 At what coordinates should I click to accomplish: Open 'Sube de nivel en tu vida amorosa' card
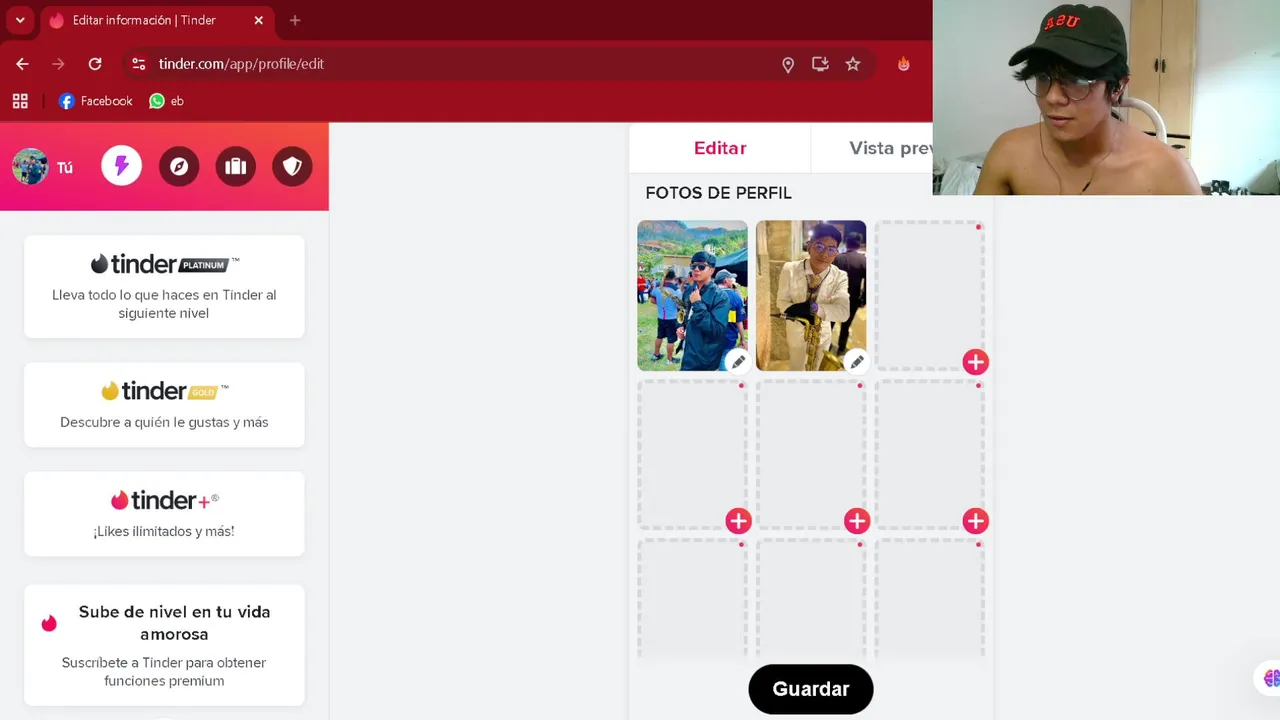[164, 645]
